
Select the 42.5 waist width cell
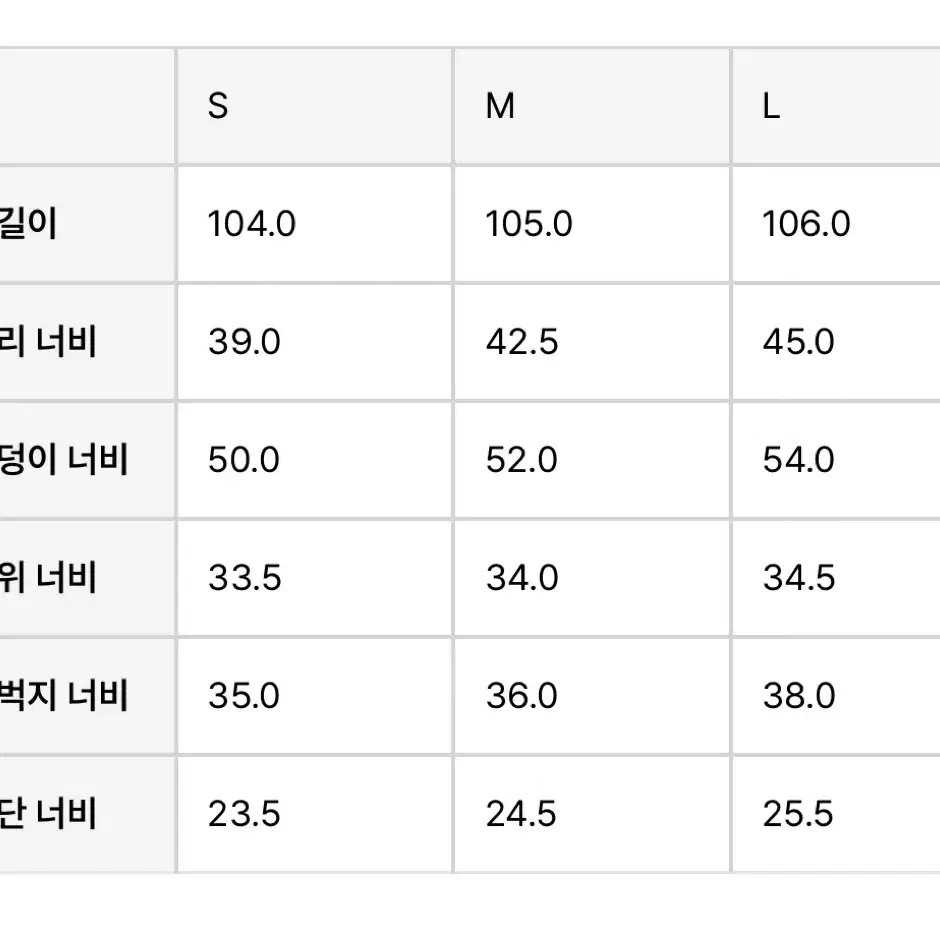click(592, 342)
